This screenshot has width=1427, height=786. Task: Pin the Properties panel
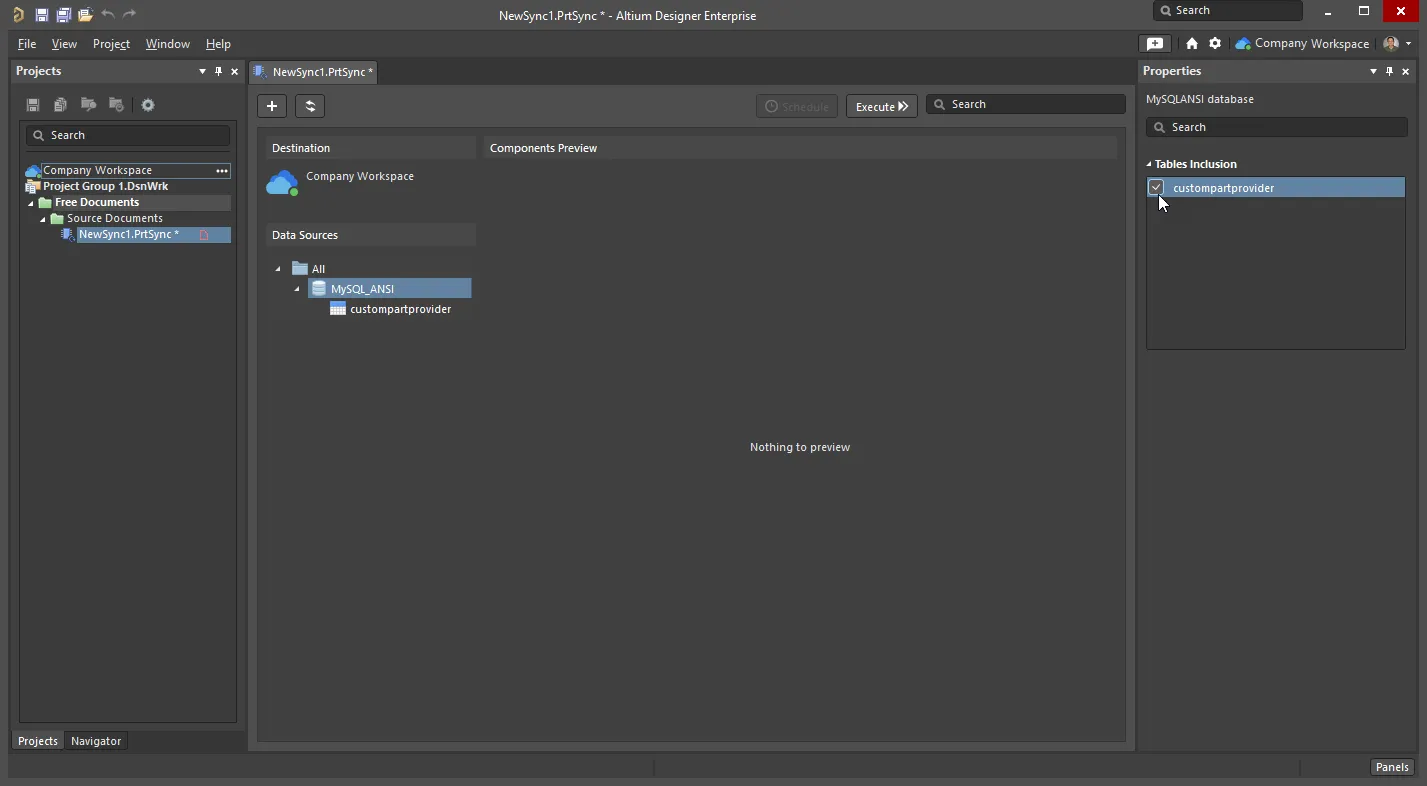tap(1389, 71)
